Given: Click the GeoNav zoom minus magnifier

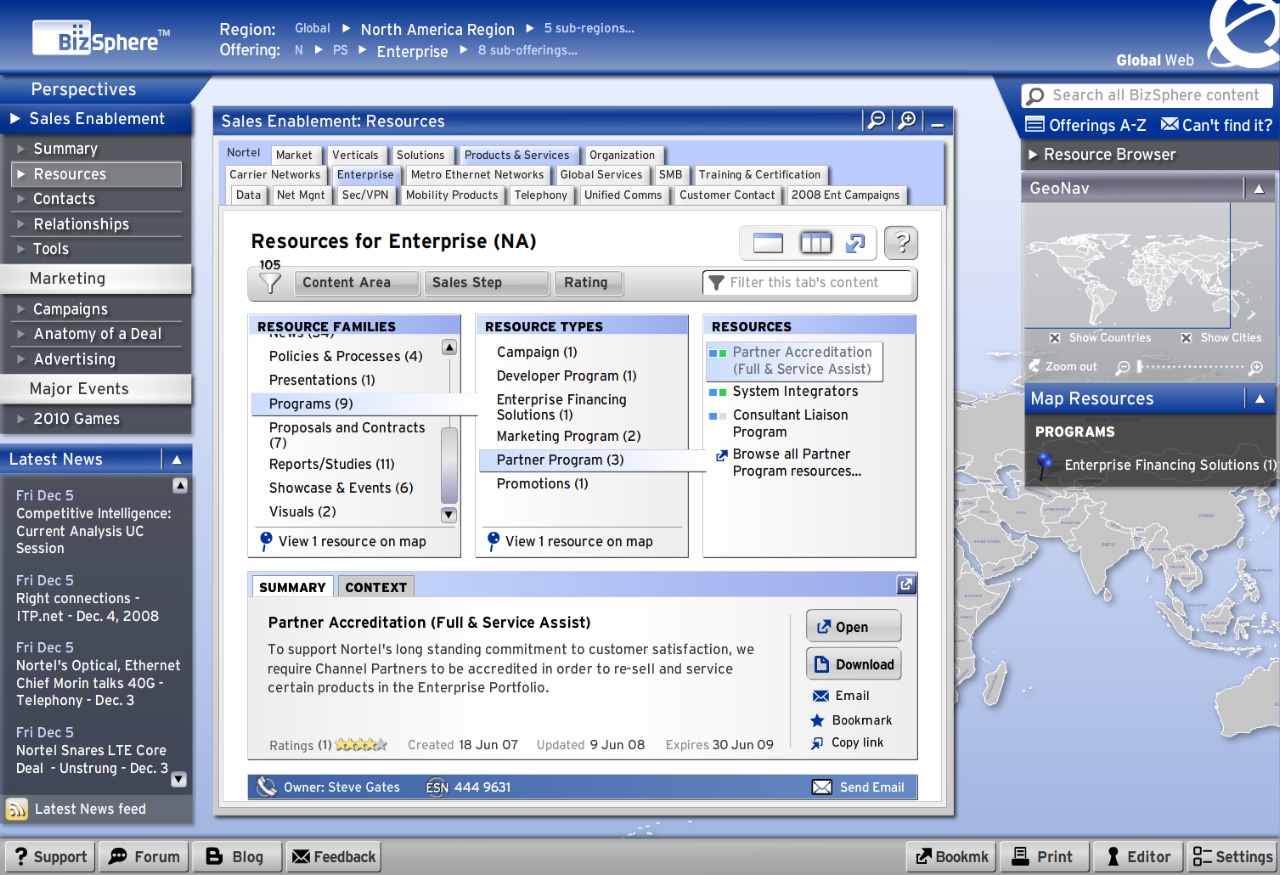Looking at the screenshot, I should pos(1123,367).
